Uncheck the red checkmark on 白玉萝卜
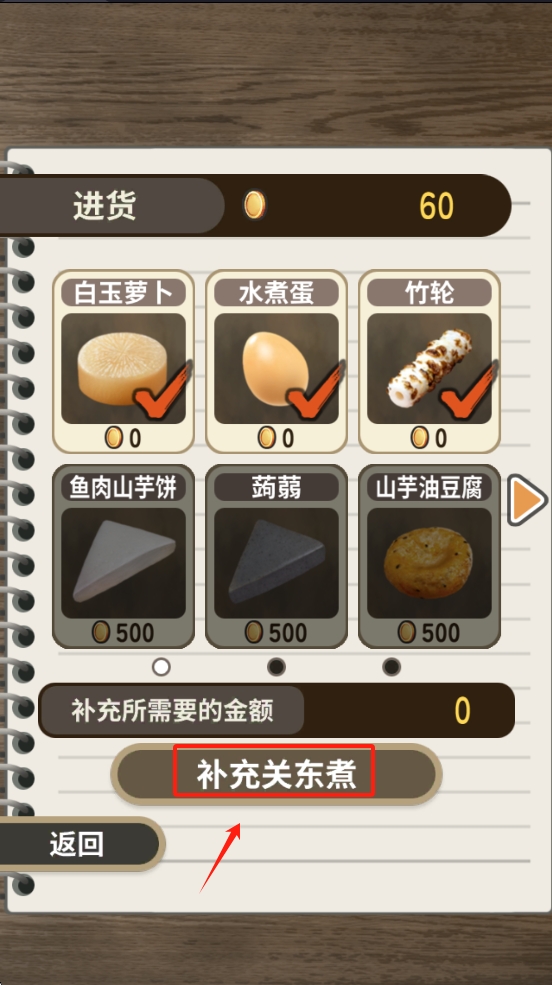The height and width of the screenshot is (985, 552). pyautogui.click(x=163, y=392)
